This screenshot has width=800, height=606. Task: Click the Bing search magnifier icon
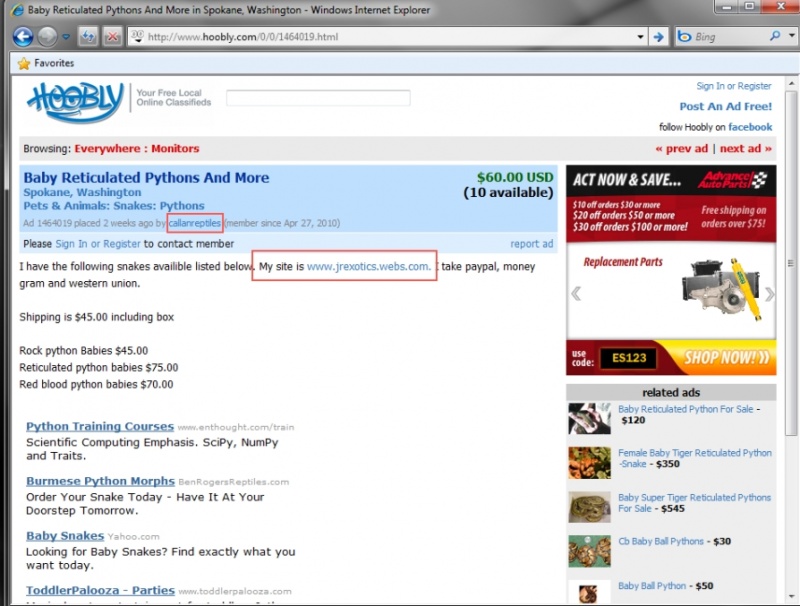click(775, 36)
